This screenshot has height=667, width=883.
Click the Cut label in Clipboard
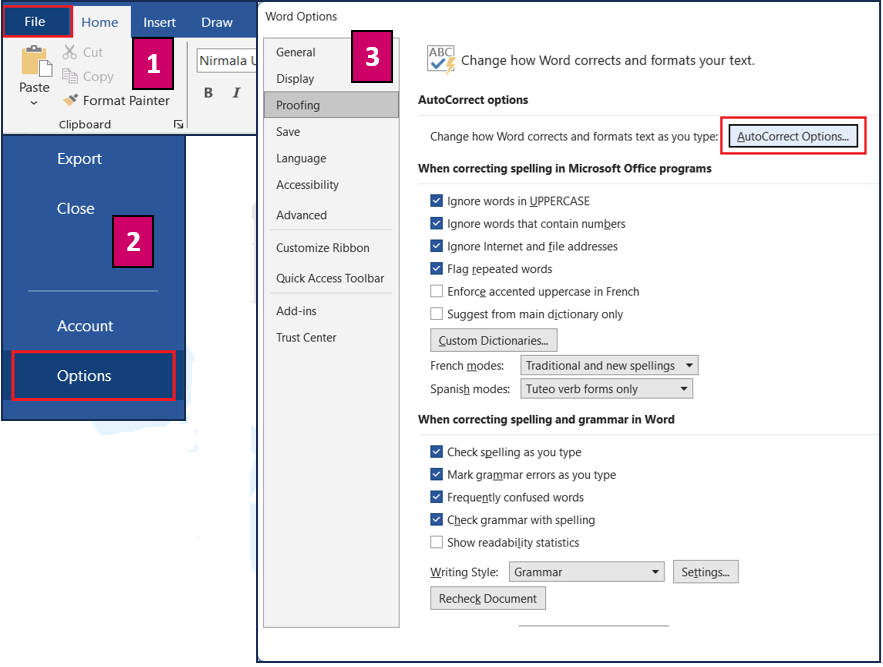click(93, 52)
